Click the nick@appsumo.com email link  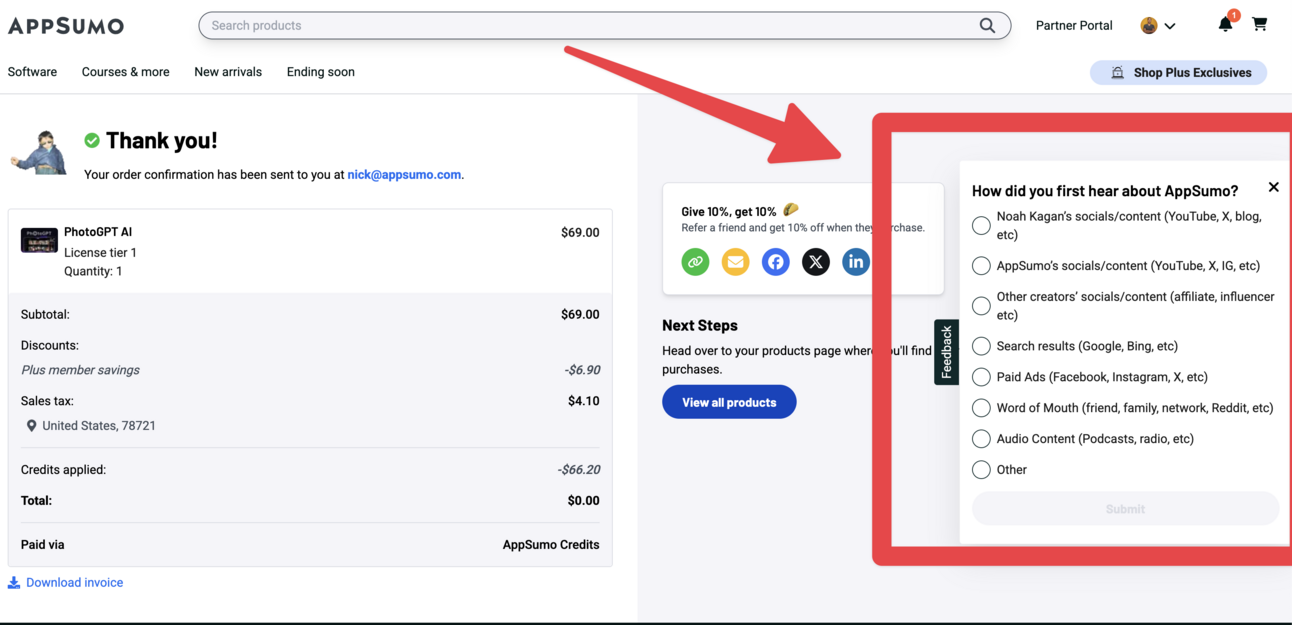(404, 175)
